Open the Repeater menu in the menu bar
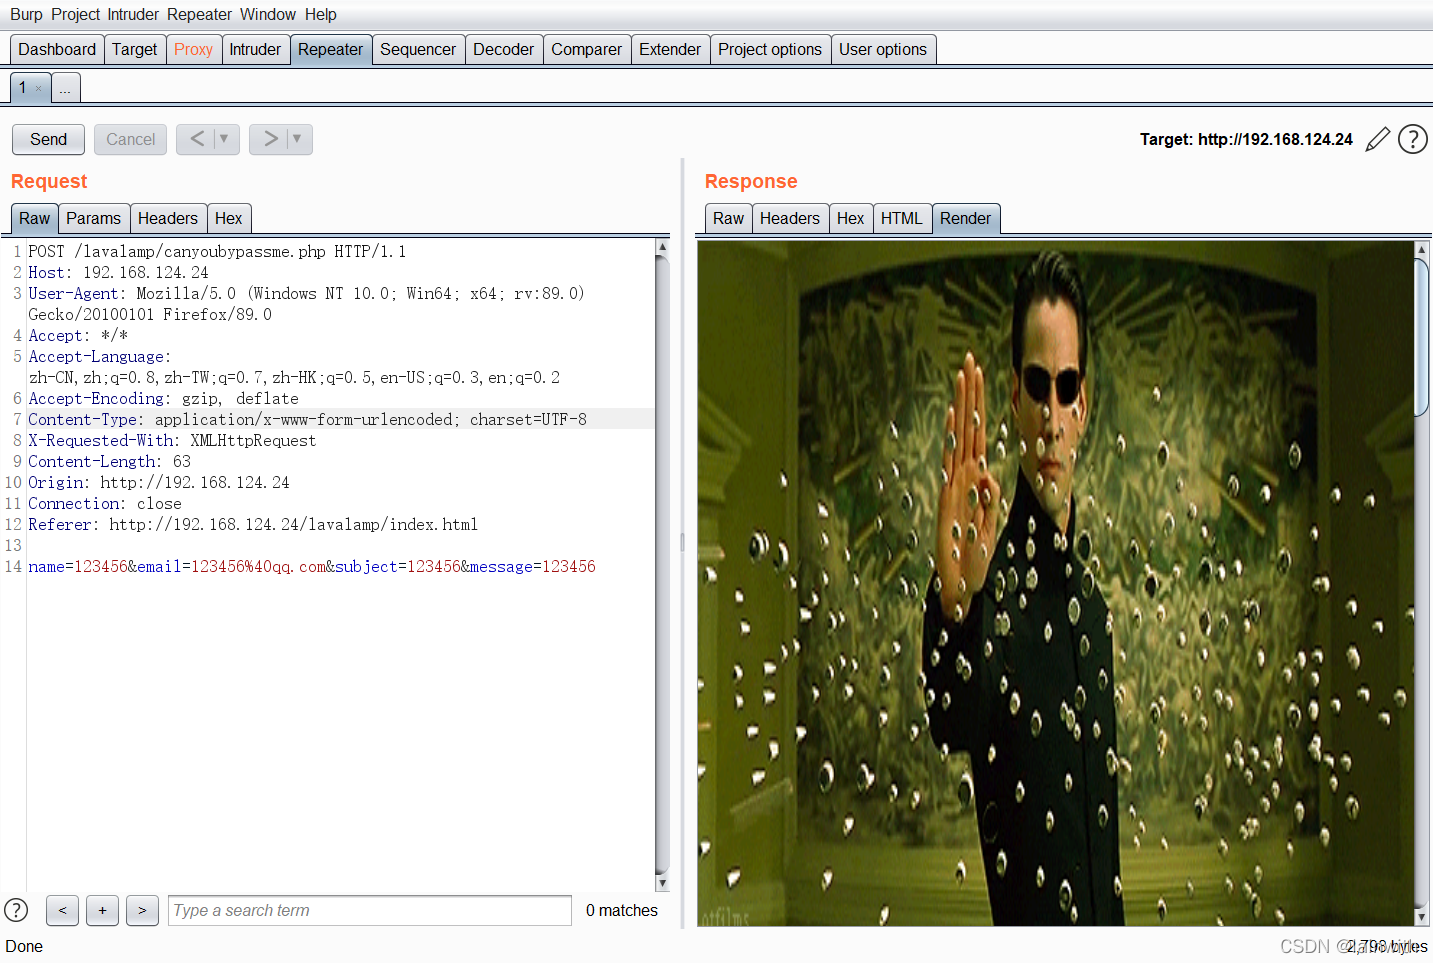This screenshot has height=963, width=1433. tap(199, 14)
